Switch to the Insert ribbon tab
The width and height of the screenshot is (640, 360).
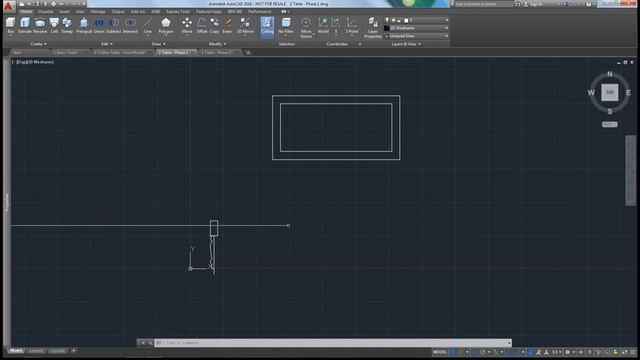tap(64, 11)
